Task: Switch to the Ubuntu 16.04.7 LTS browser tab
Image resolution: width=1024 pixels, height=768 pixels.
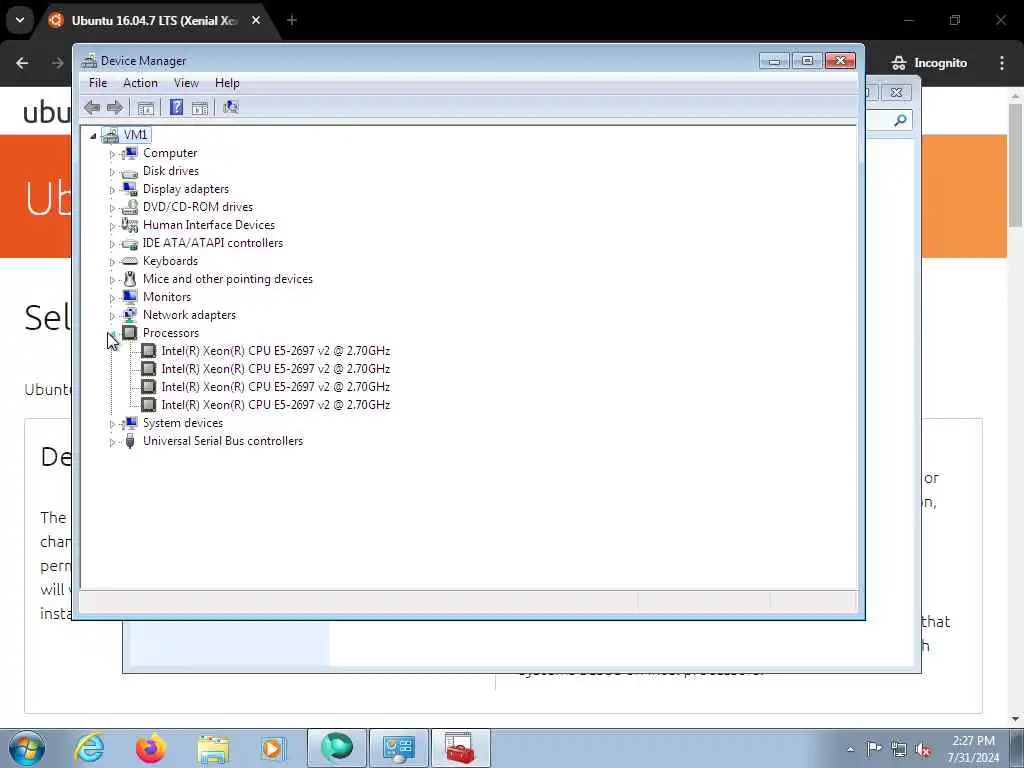Action: [153, 20]
